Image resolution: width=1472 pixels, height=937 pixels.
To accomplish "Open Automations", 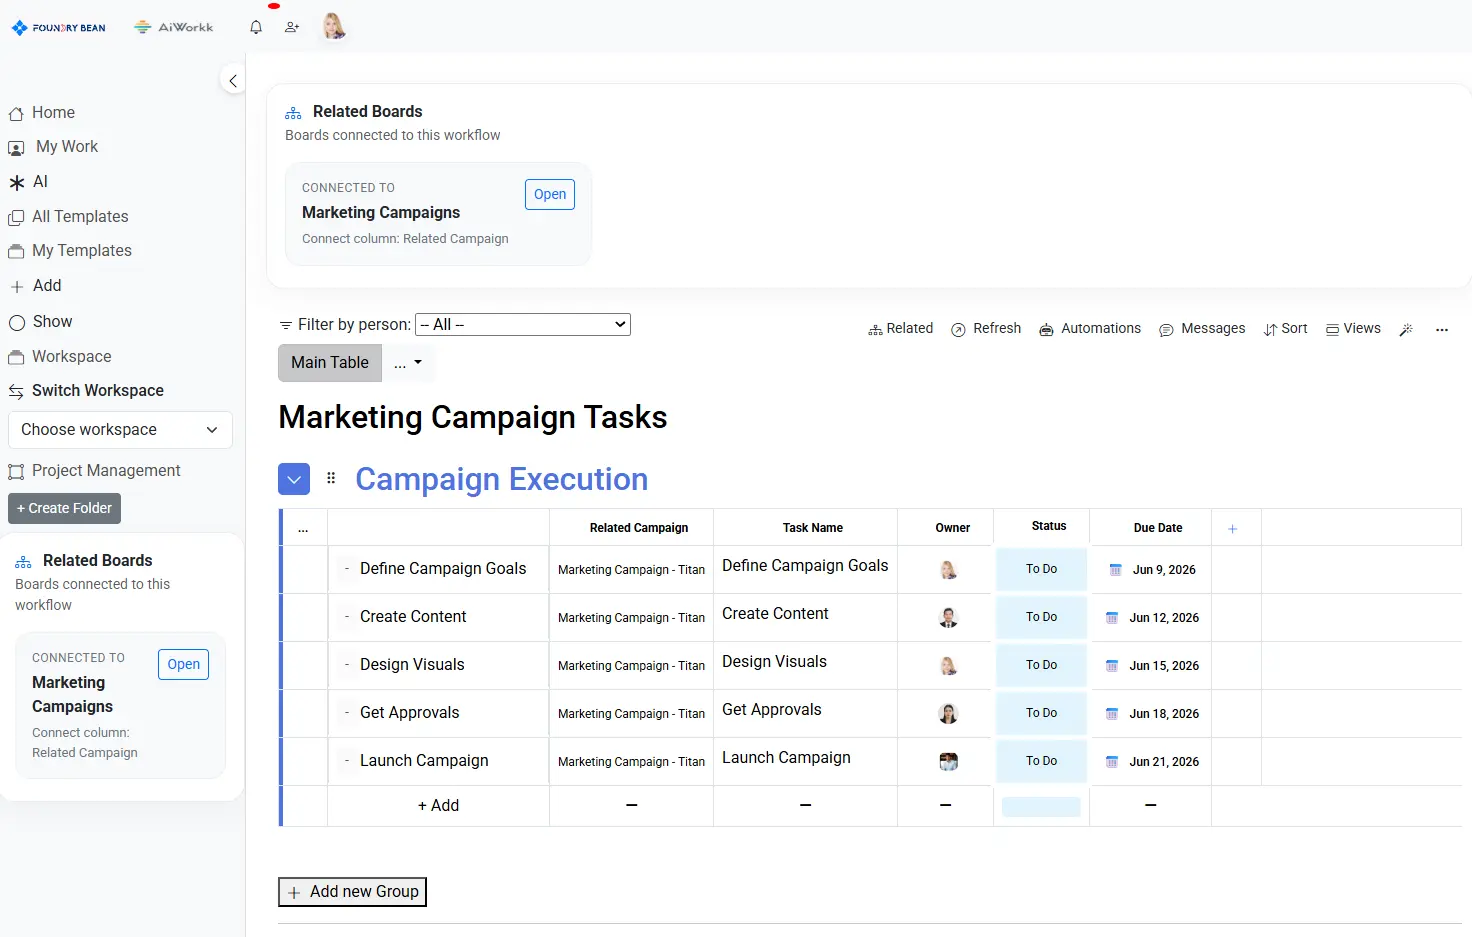I will coord(1090,329).
